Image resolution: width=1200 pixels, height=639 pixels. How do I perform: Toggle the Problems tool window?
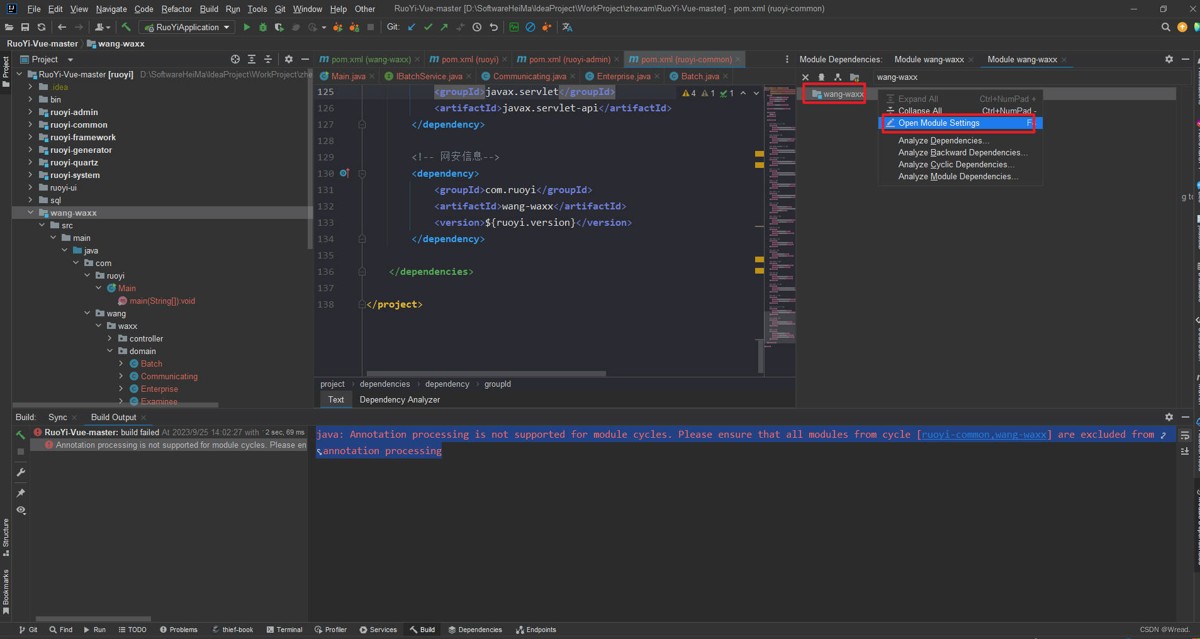click(178, 630)
